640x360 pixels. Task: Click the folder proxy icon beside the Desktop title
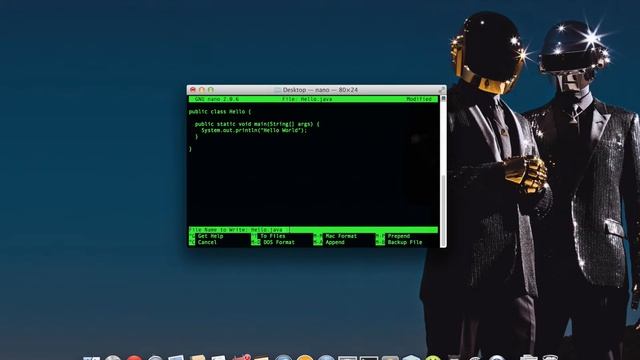click(x=278, y=90)
